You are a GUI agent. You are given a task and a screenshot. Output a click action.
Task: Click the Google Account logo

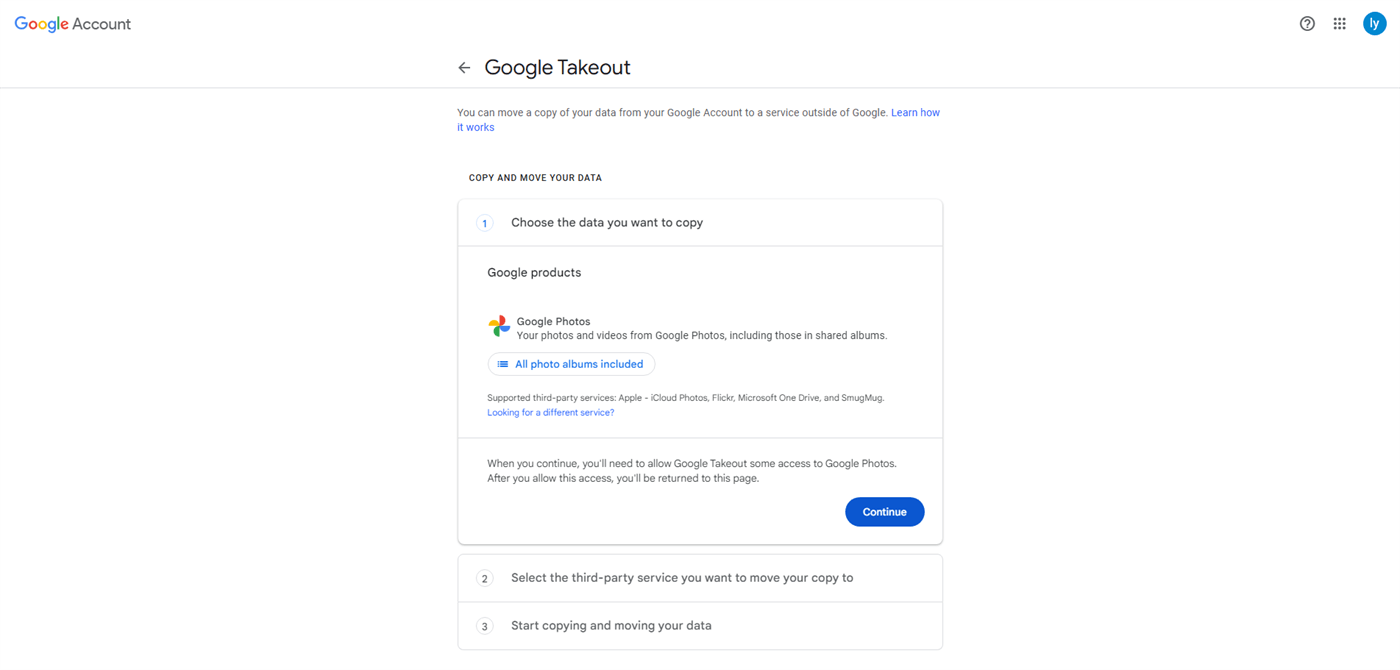pyautogui.click(x=73, y=24)
